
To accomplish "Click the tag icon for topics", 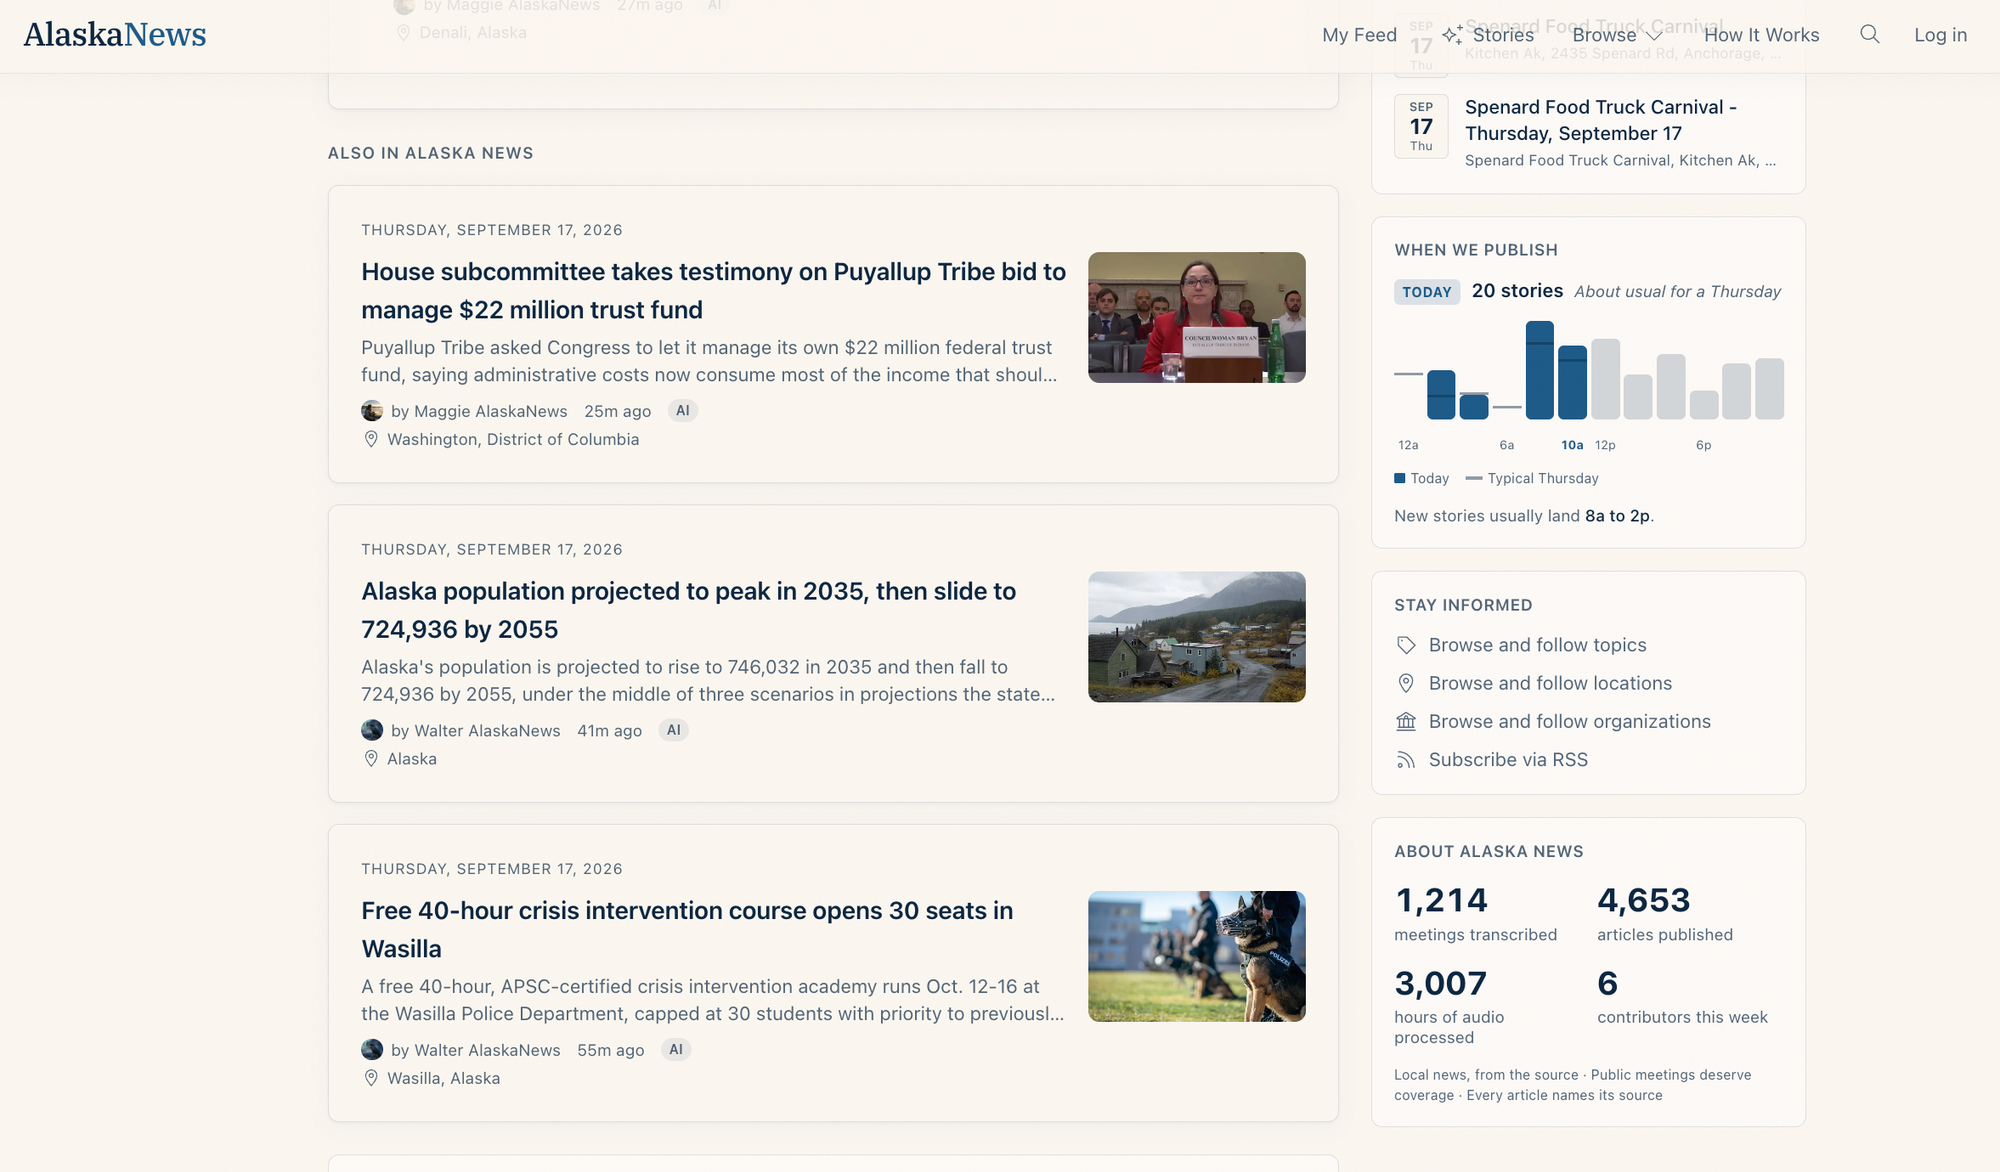I will pyautogui.click(x=1406, y=645).
